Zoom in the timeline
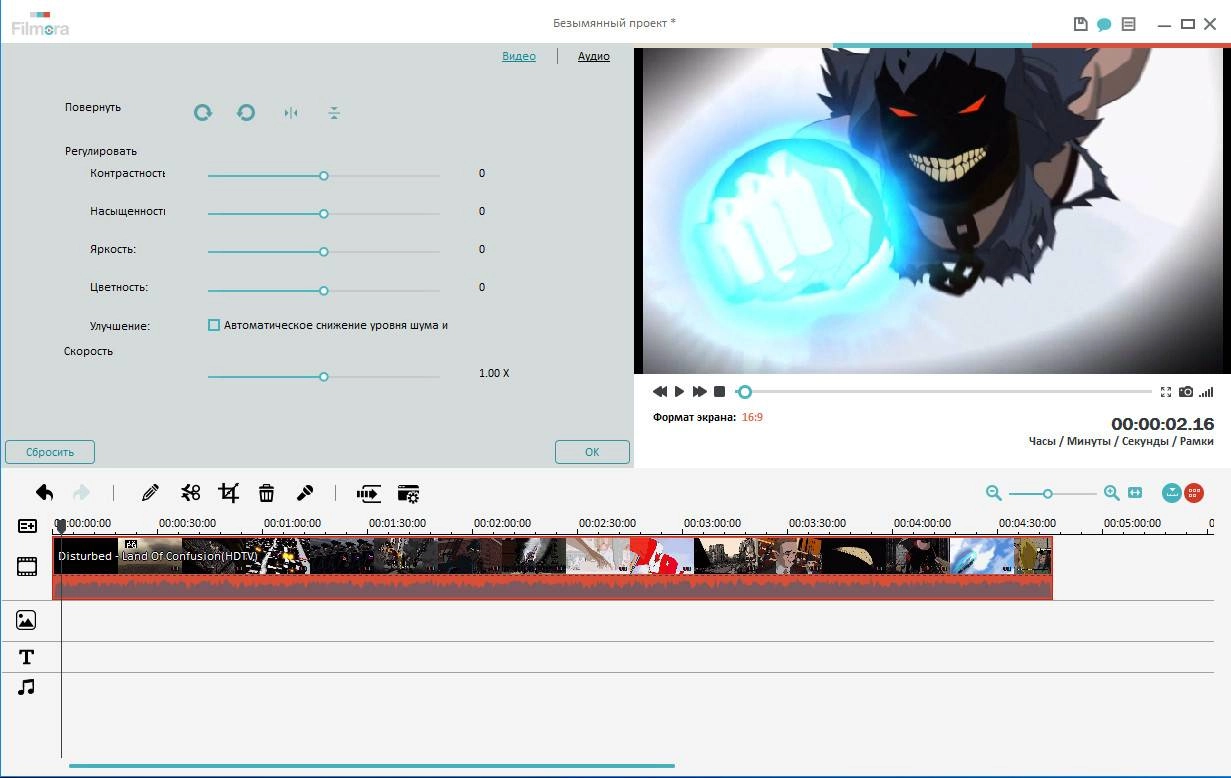This screenshot has height=778, width=1231. point(1111,493)
